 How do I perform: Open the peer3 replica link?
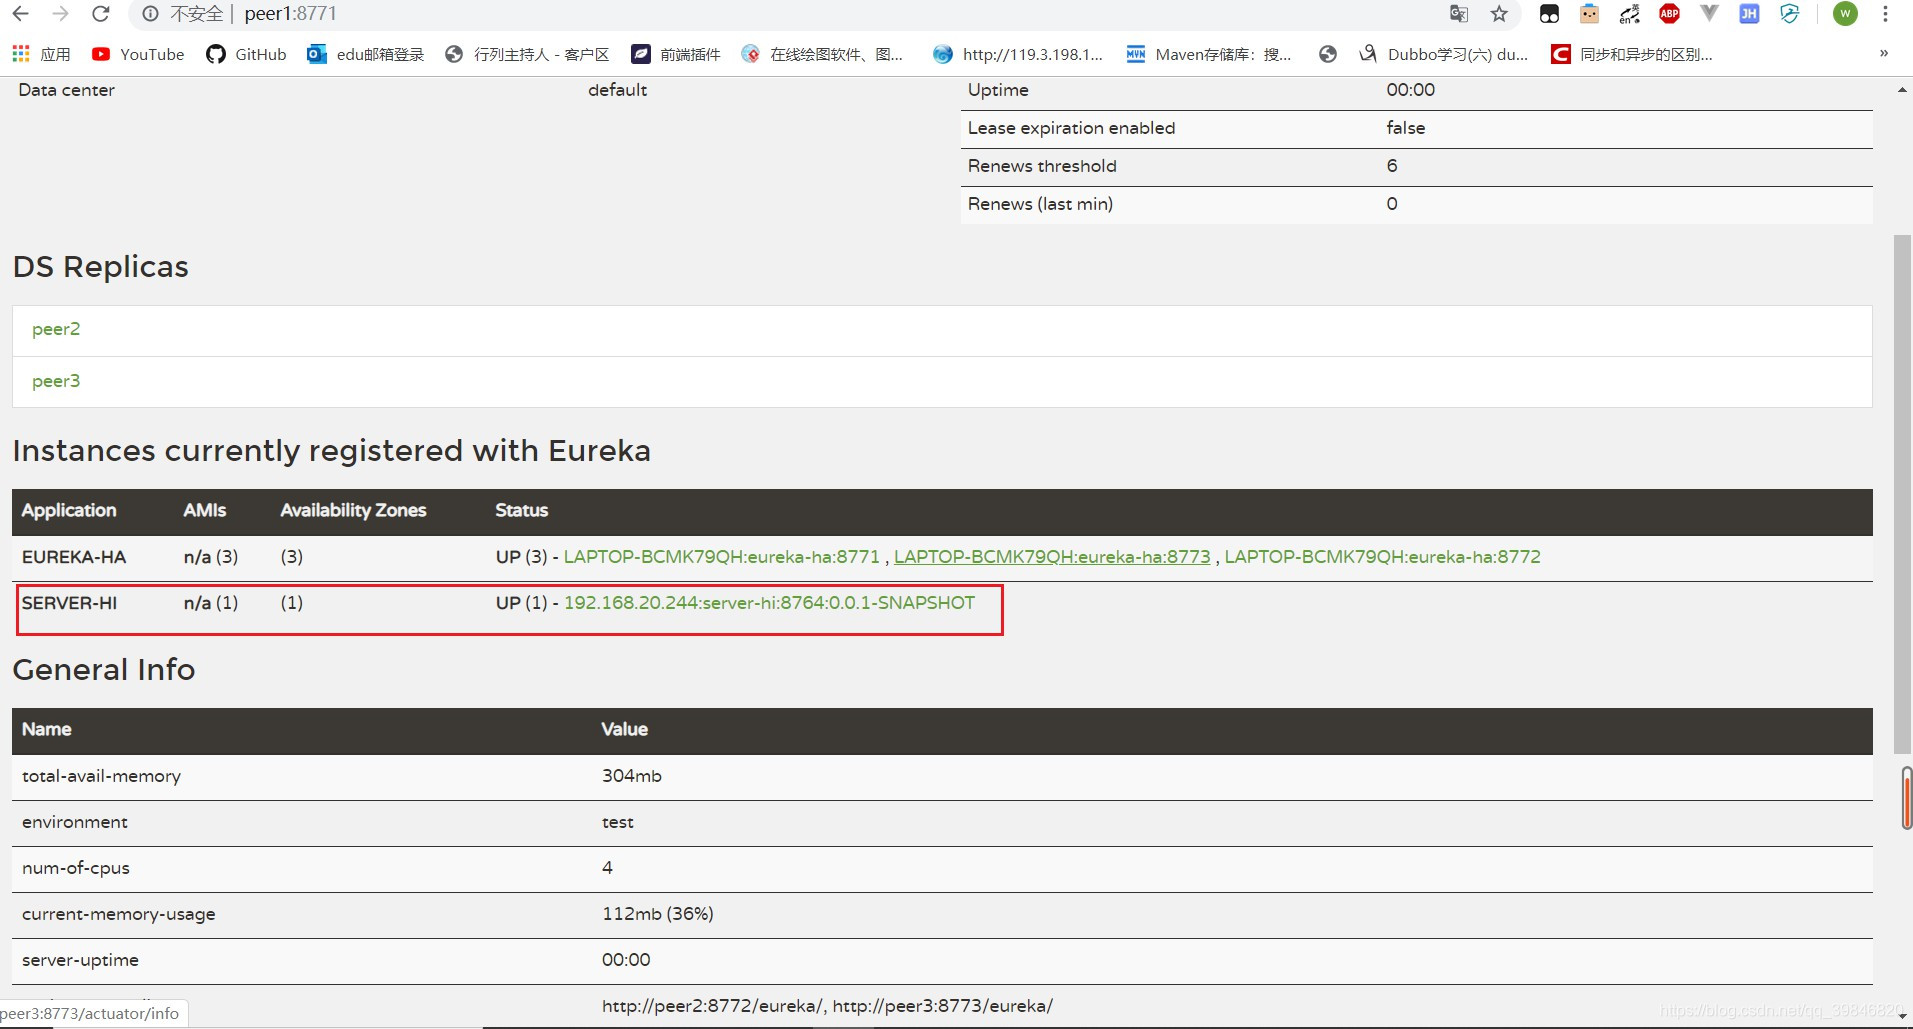coord(56,381)
